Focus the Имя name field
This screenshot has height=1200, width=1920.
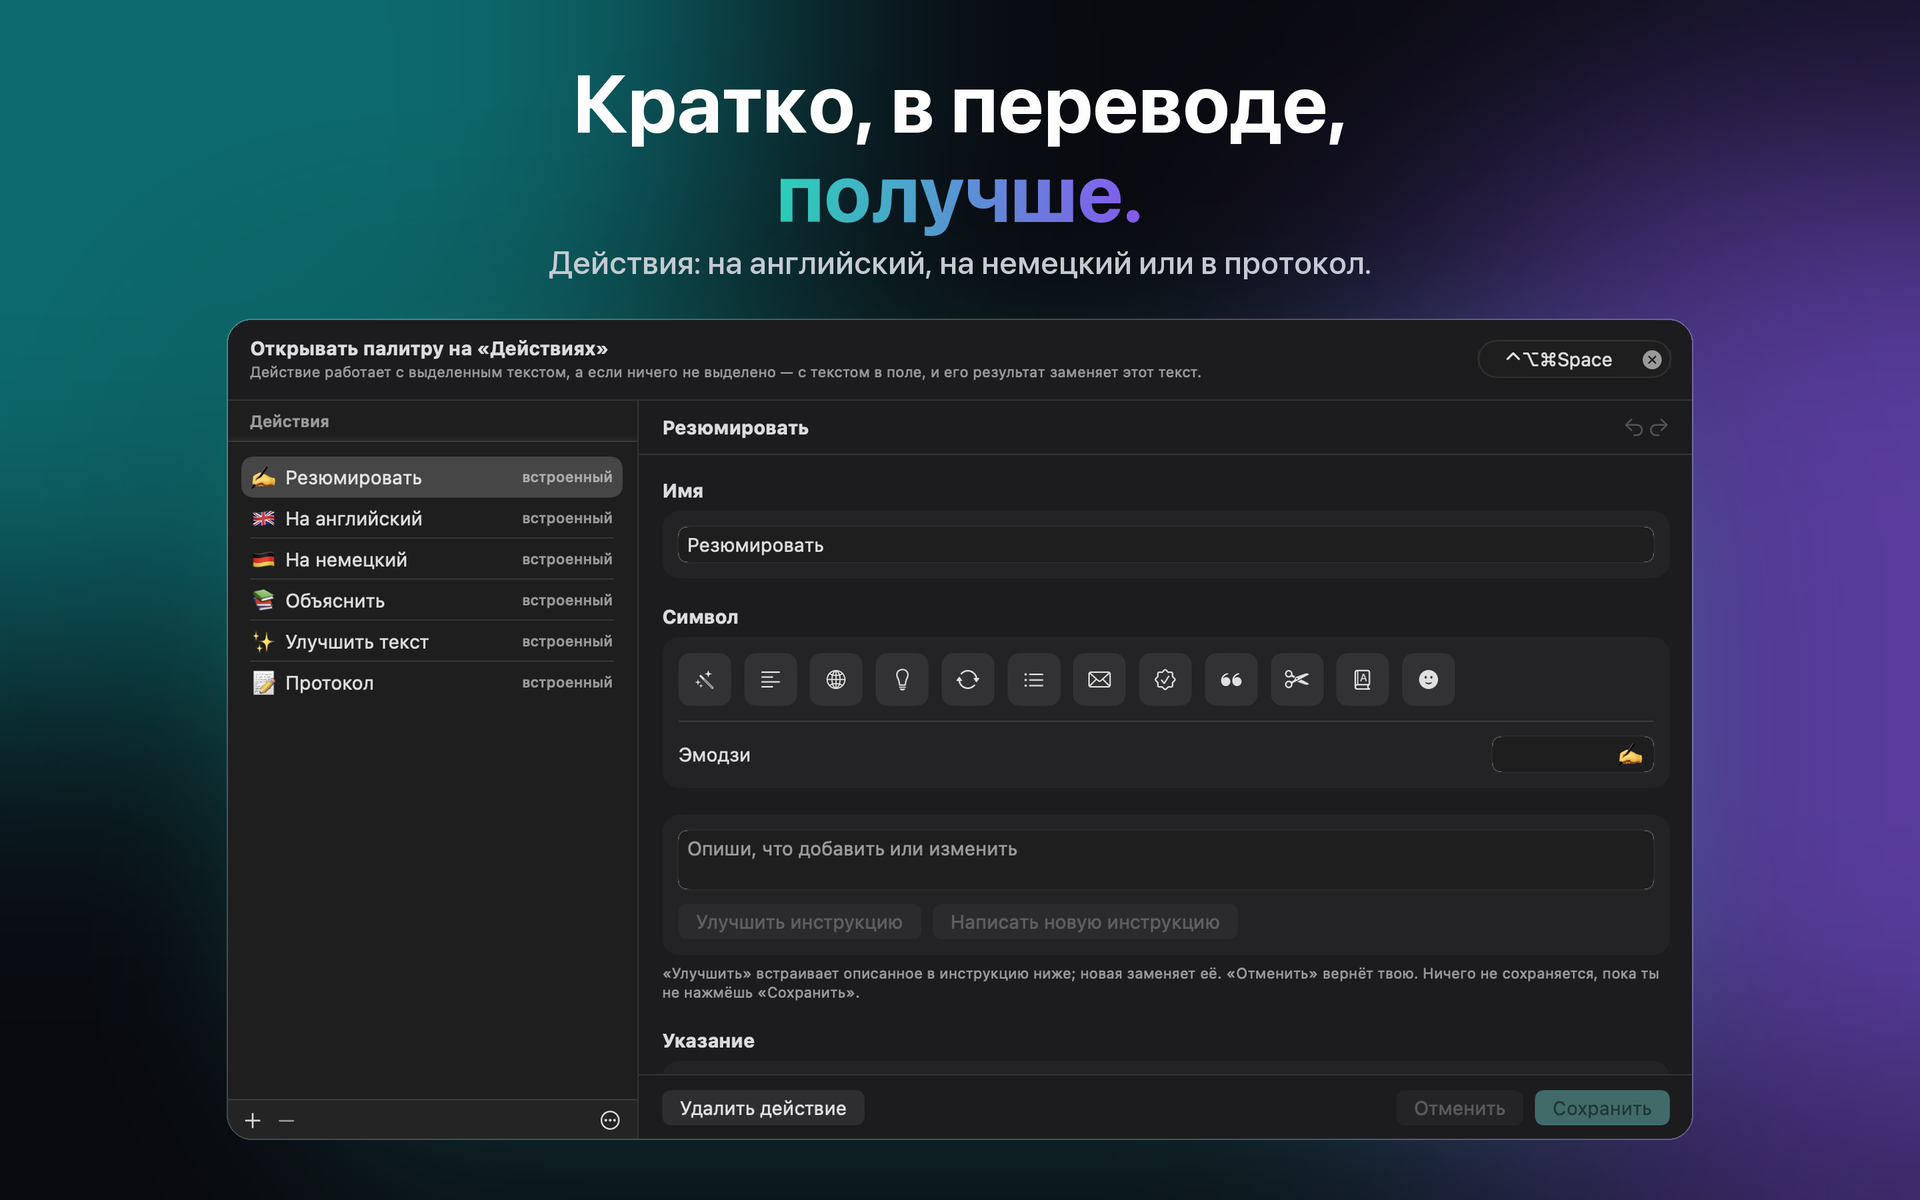point(1166,545)
